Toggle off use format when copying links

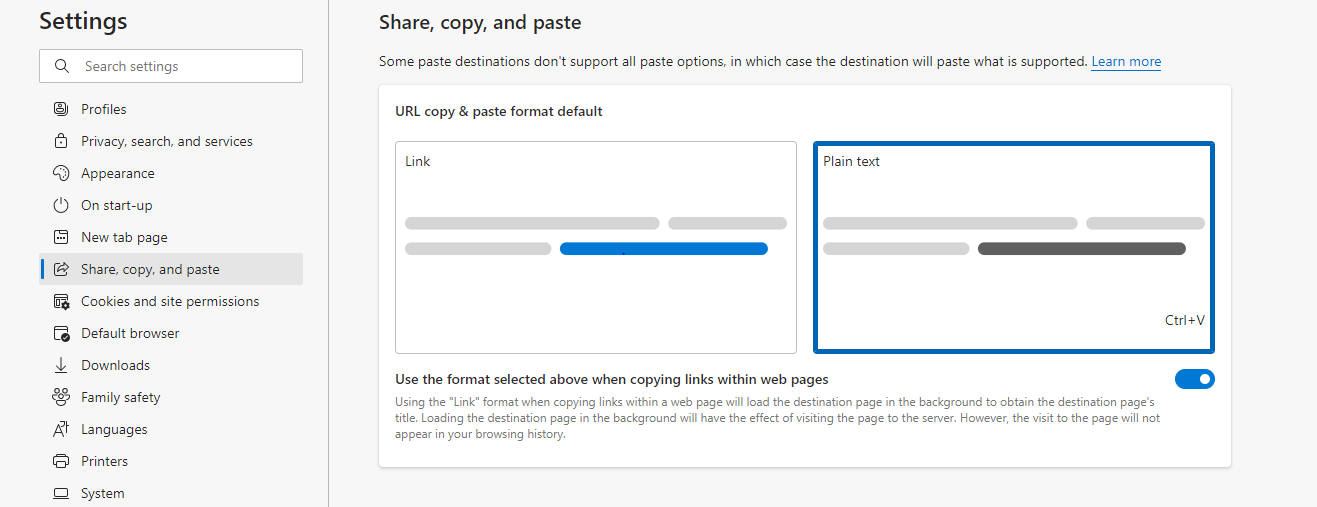(1195, 379)
